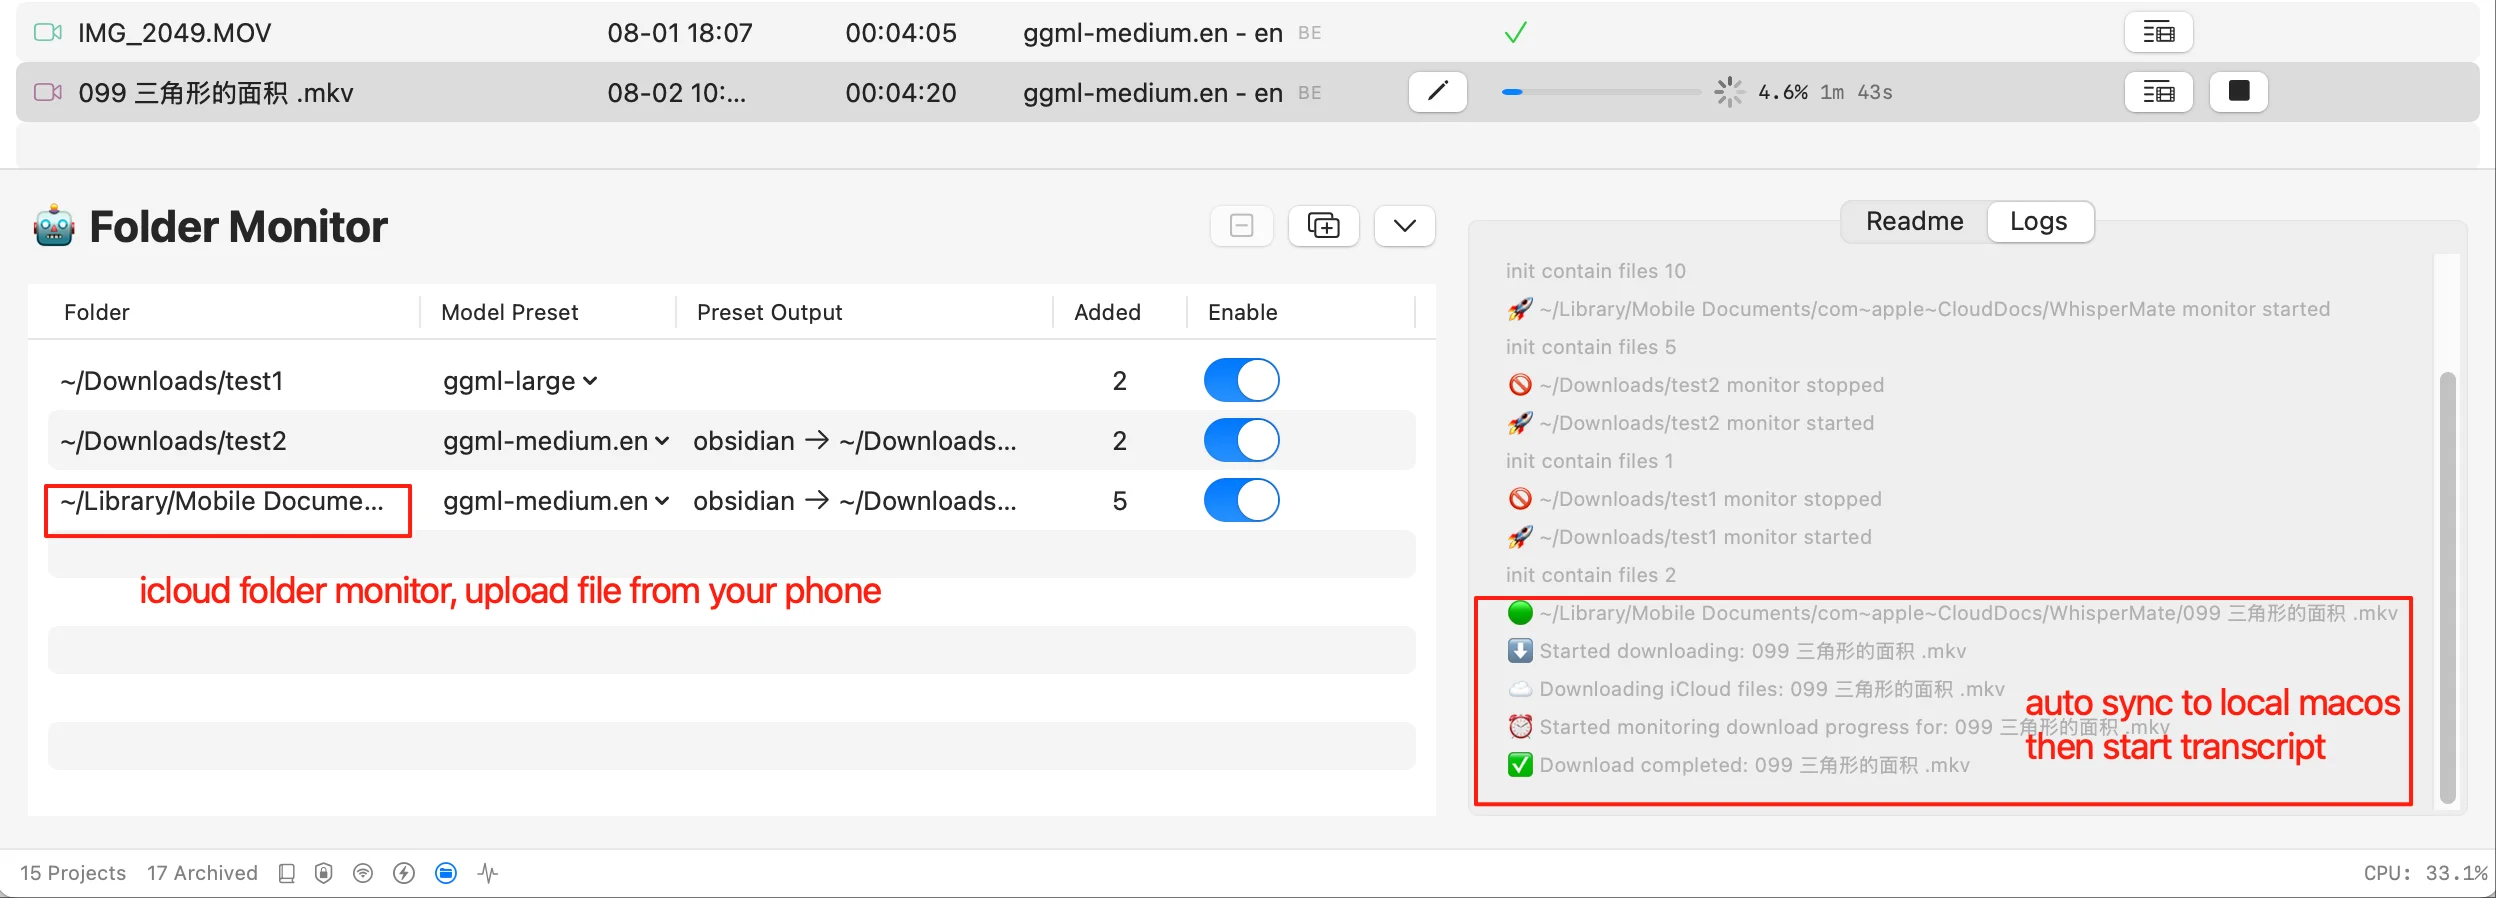Open transcript view for IMG_2049.MOV

2158,33
